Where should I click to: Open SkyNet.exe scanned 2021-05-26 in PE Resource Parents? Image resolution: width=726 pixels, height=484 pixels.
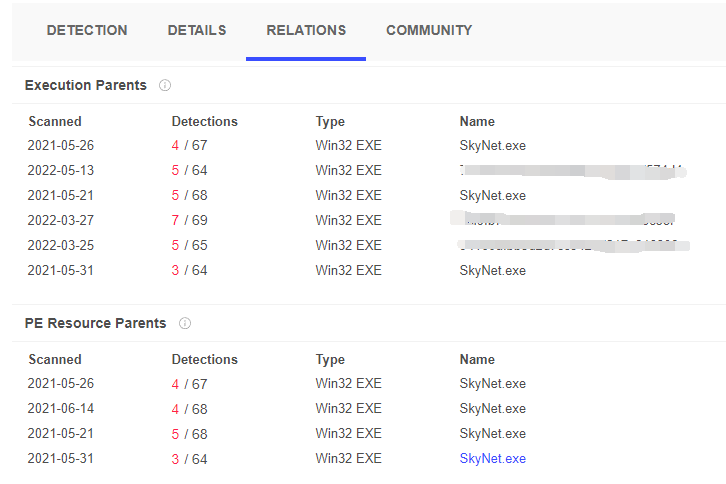(x=492, y=384)
